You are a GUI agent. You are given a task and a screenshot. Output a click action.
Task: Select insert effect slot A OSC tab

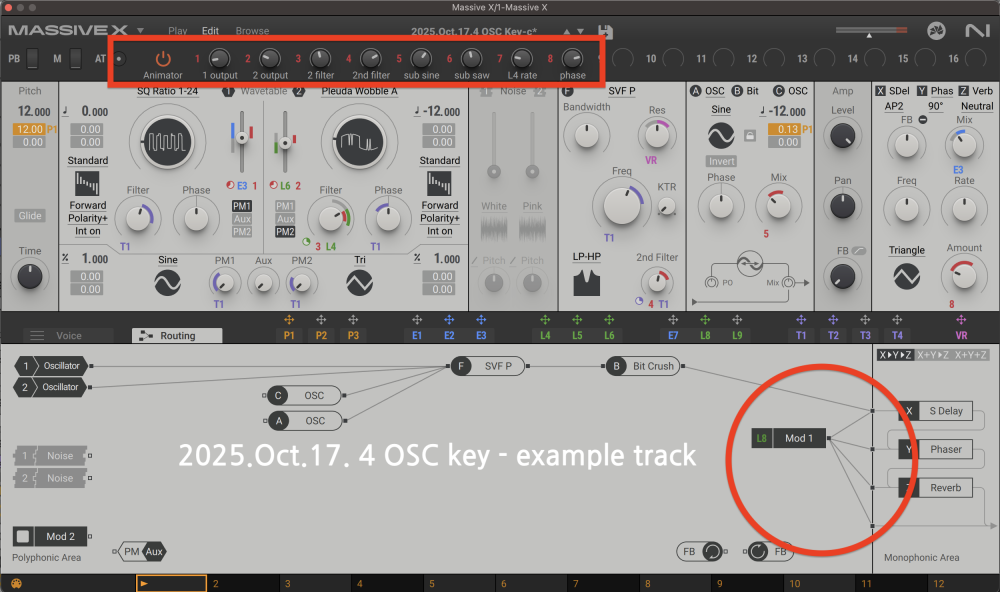pyautogui.click(x=708, y=91)
